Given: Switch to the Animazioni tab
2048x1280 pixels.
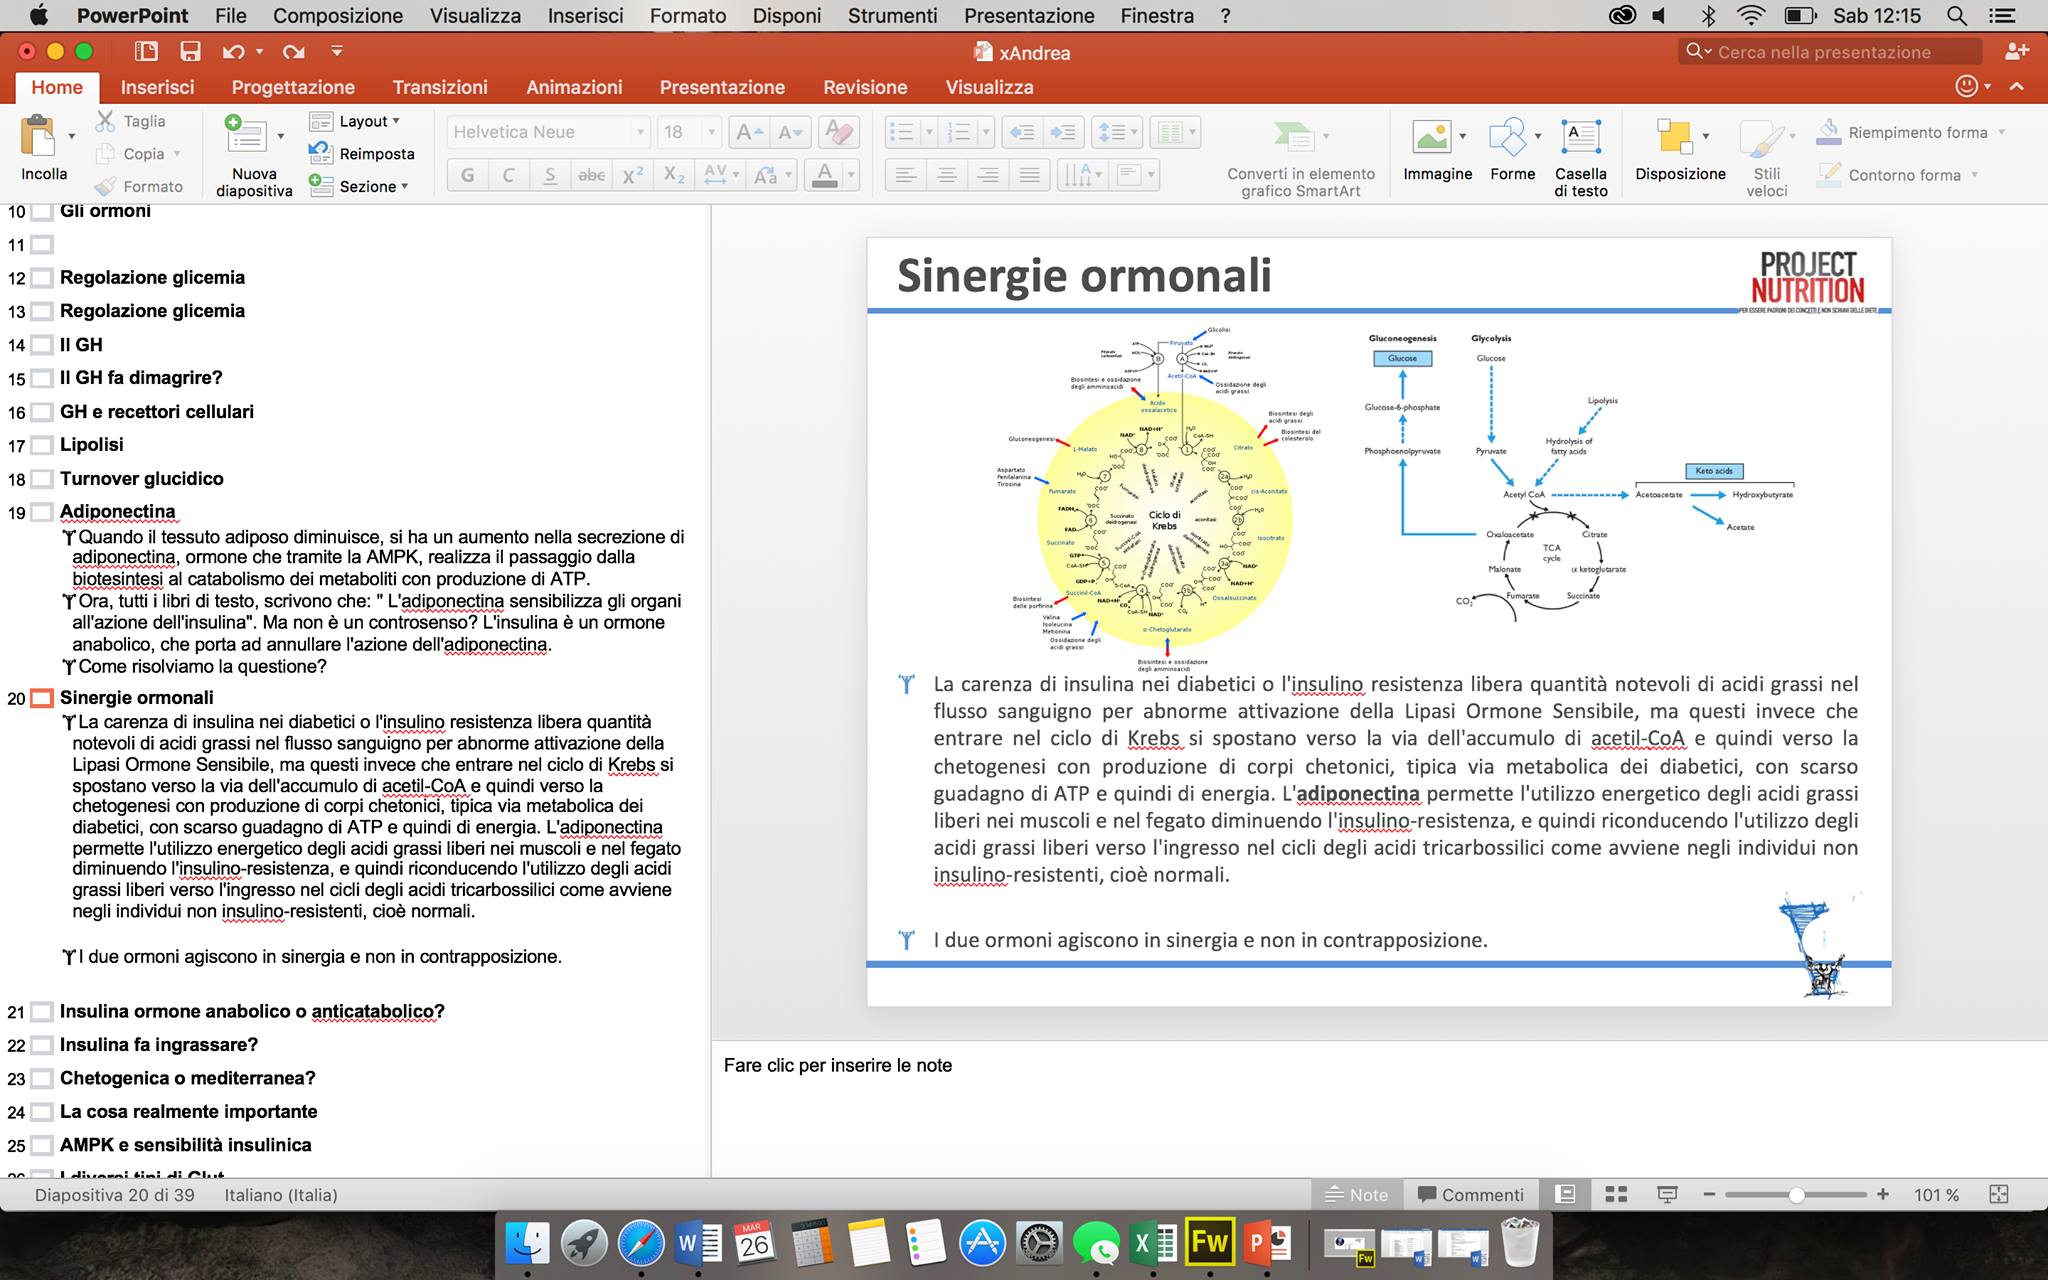Looking at the screenshot, I should [x=574, y=87].
